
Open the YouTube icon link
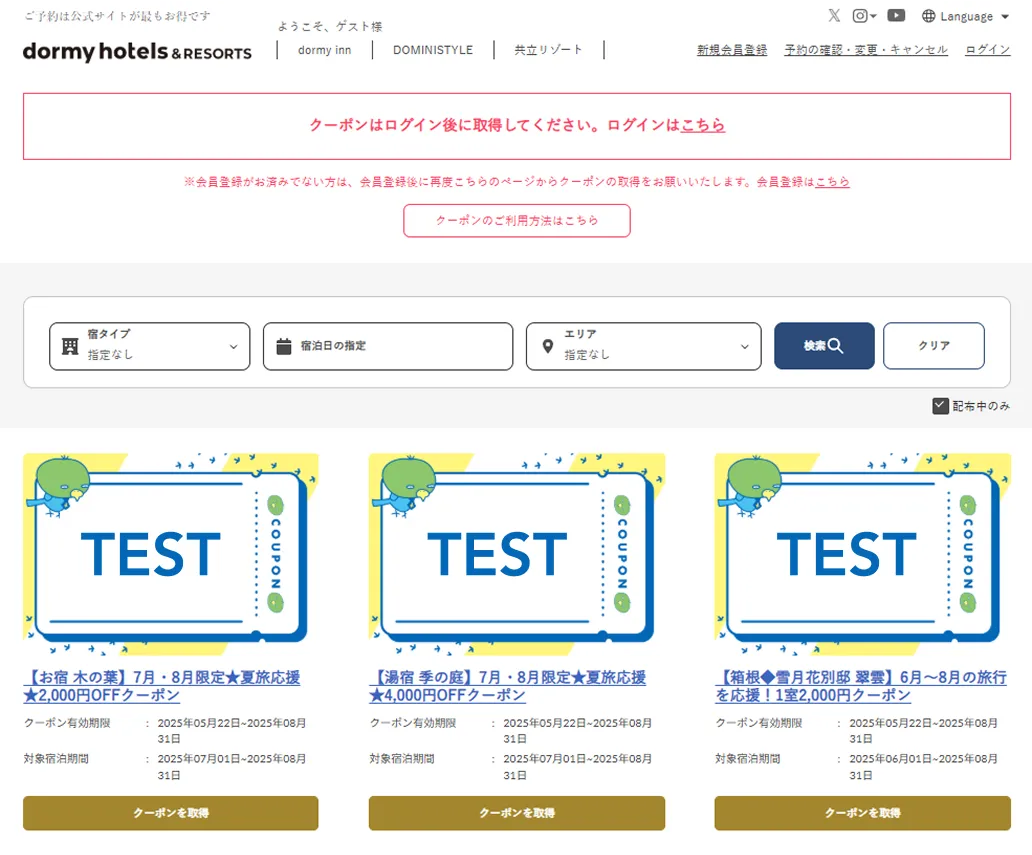pos(896,15)
